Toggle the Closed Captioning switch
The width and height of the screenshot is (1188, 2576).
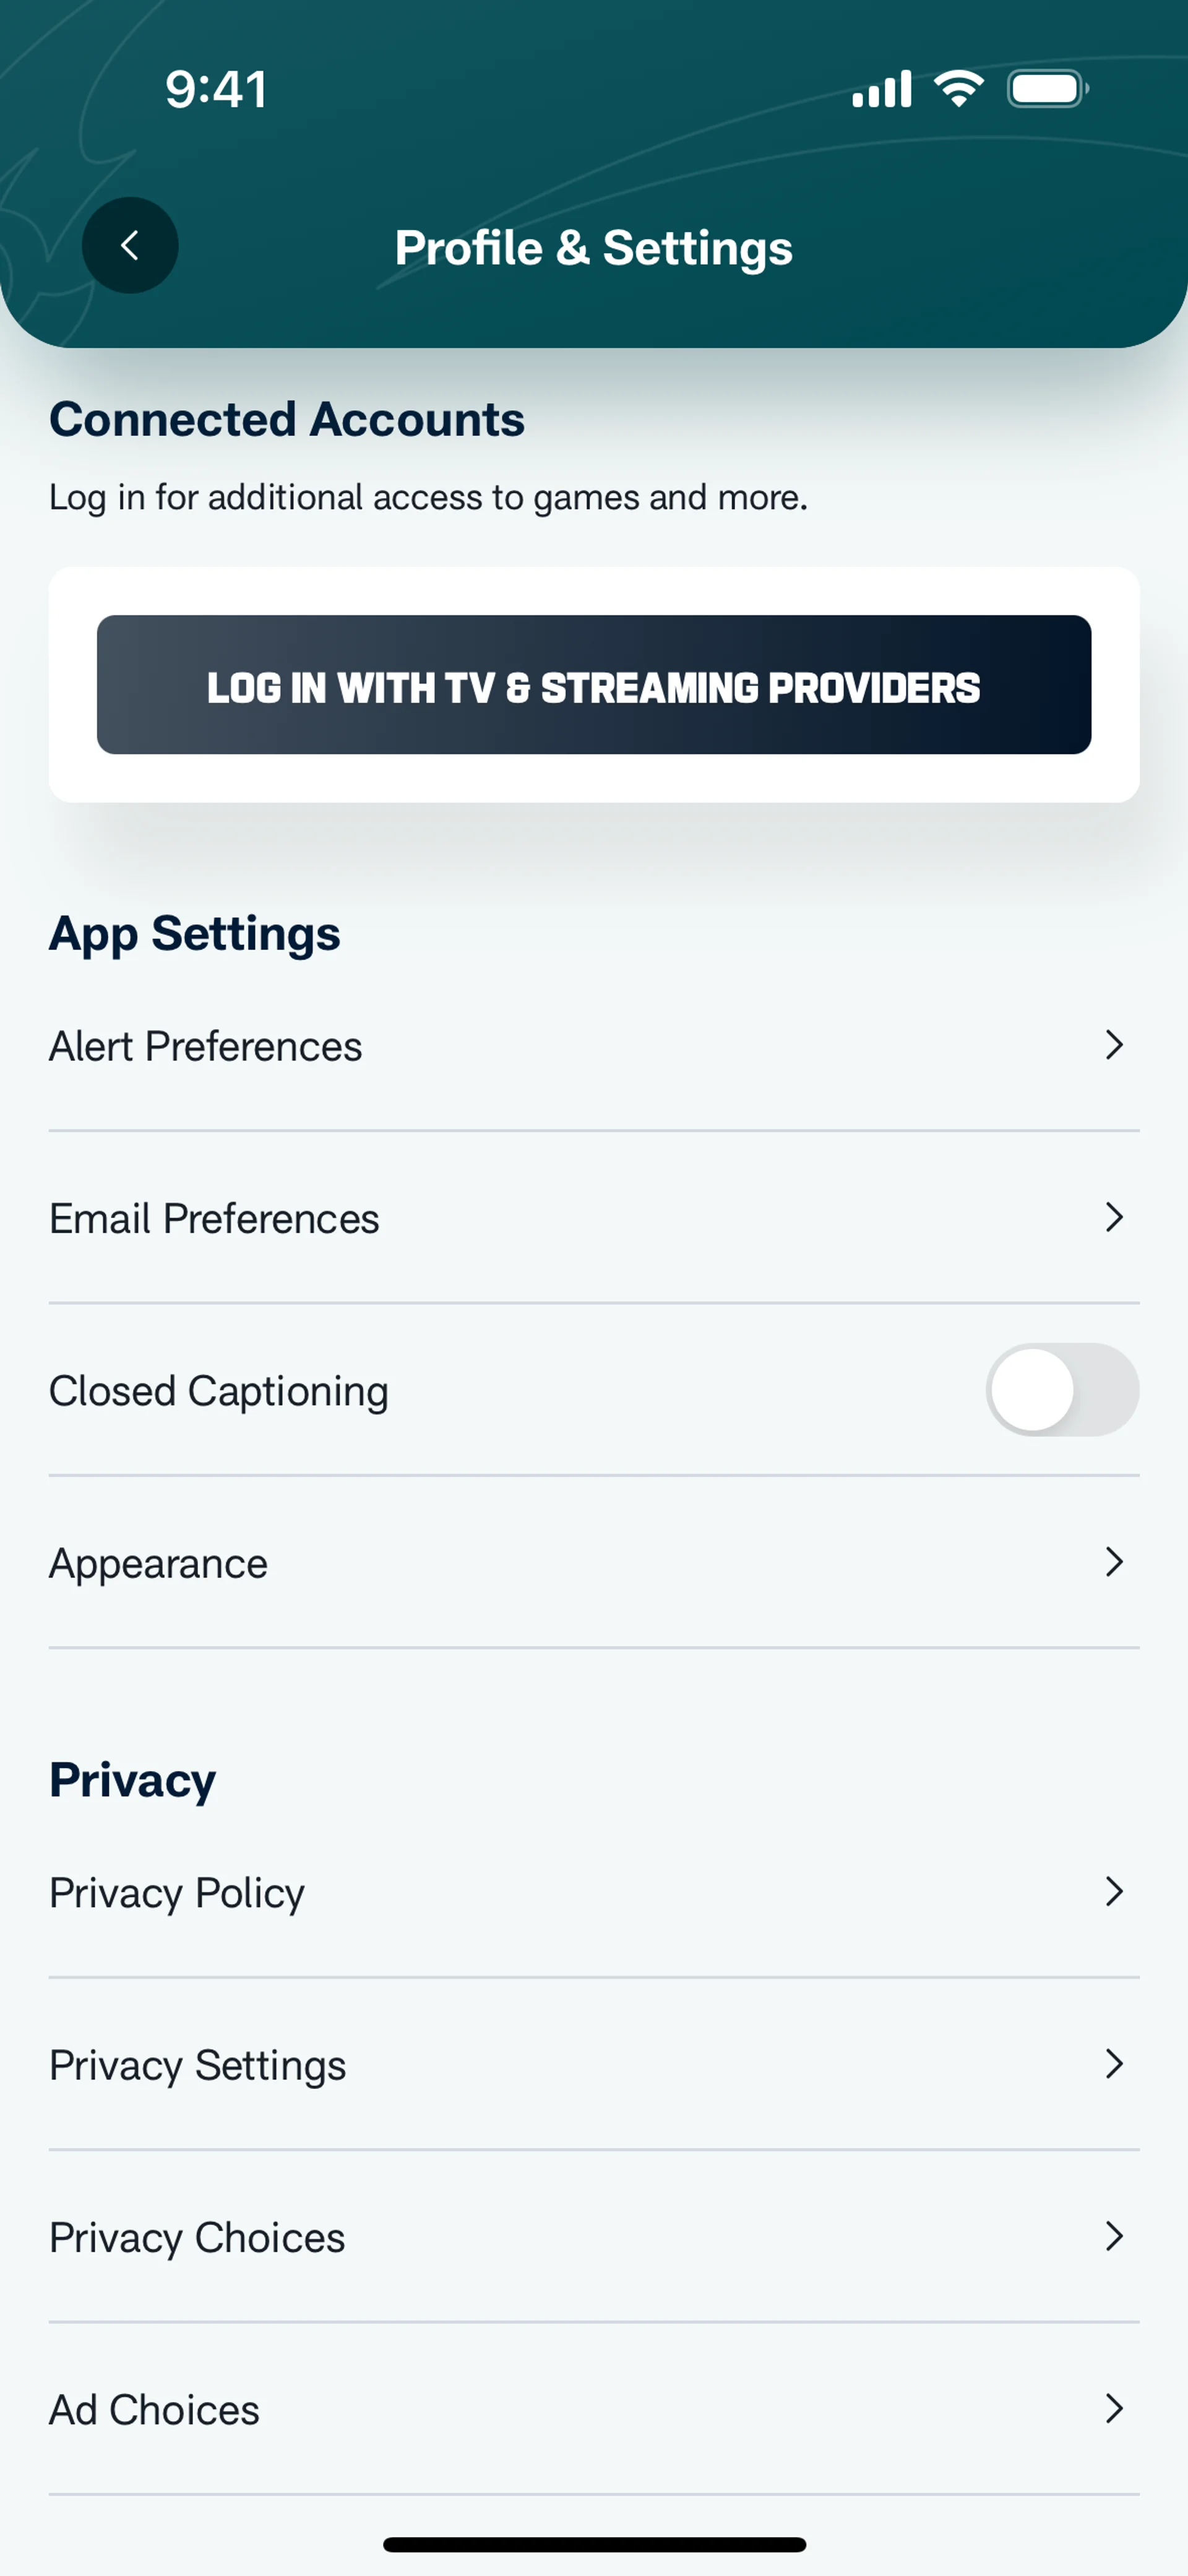point(1062,1390)
